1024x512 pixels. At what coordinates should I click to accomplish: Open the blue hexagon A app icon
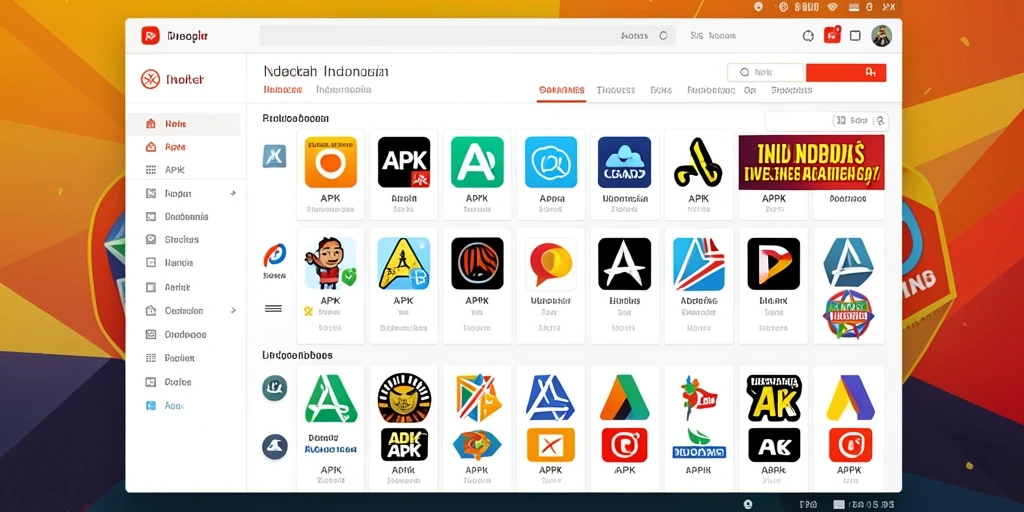pyautogui.click(x=848, y=262)
